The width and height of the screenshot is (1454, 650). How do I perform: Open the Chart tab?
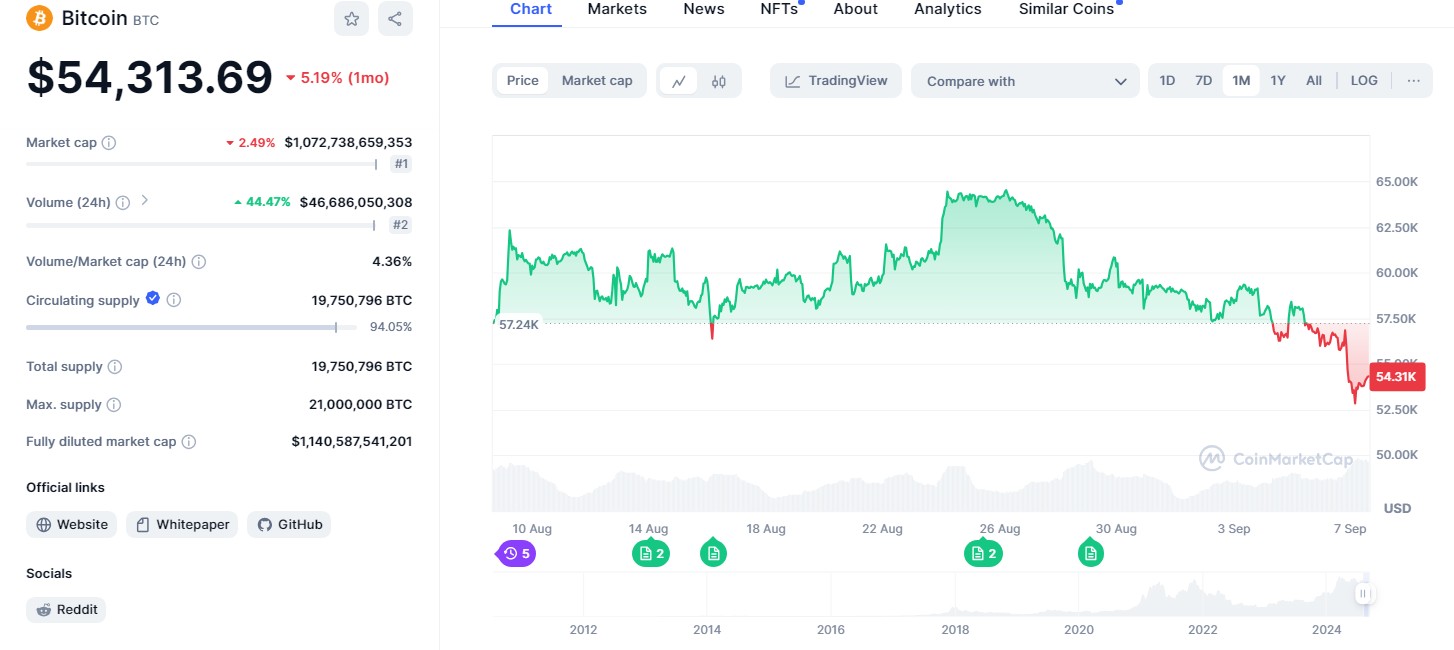(530, 10)
